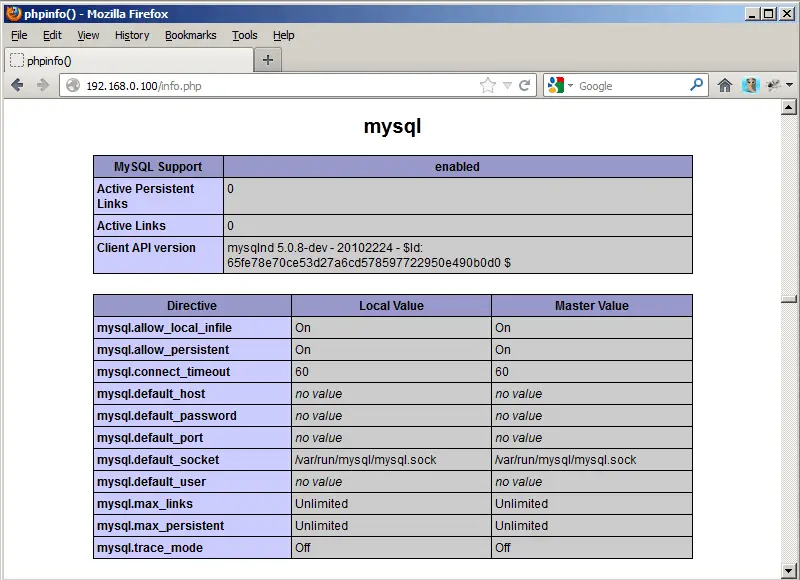Click the local mysql.default_socket path value
This screenshot has height=580, width=800.
coord(366,460)
